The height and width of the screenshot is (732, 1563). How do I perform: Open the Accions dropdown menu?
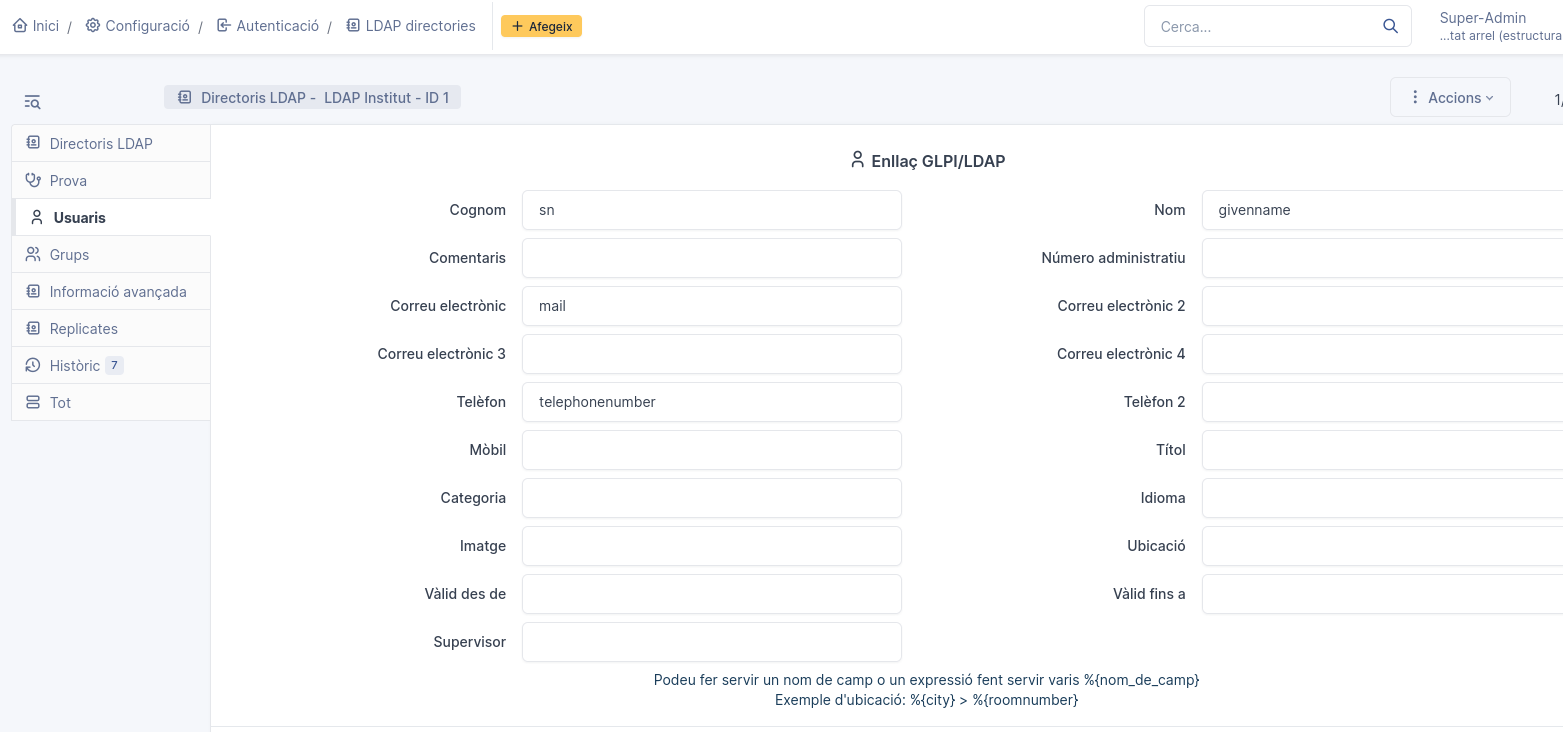pyautogui.click(x=1450, y=97)
